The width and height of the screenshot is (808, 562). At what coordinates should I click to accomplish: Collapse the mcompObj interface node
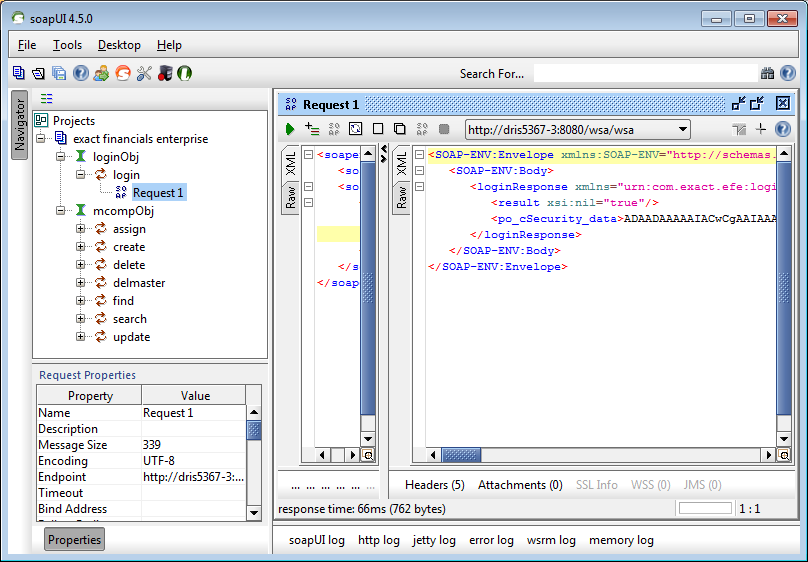point(60,211)
